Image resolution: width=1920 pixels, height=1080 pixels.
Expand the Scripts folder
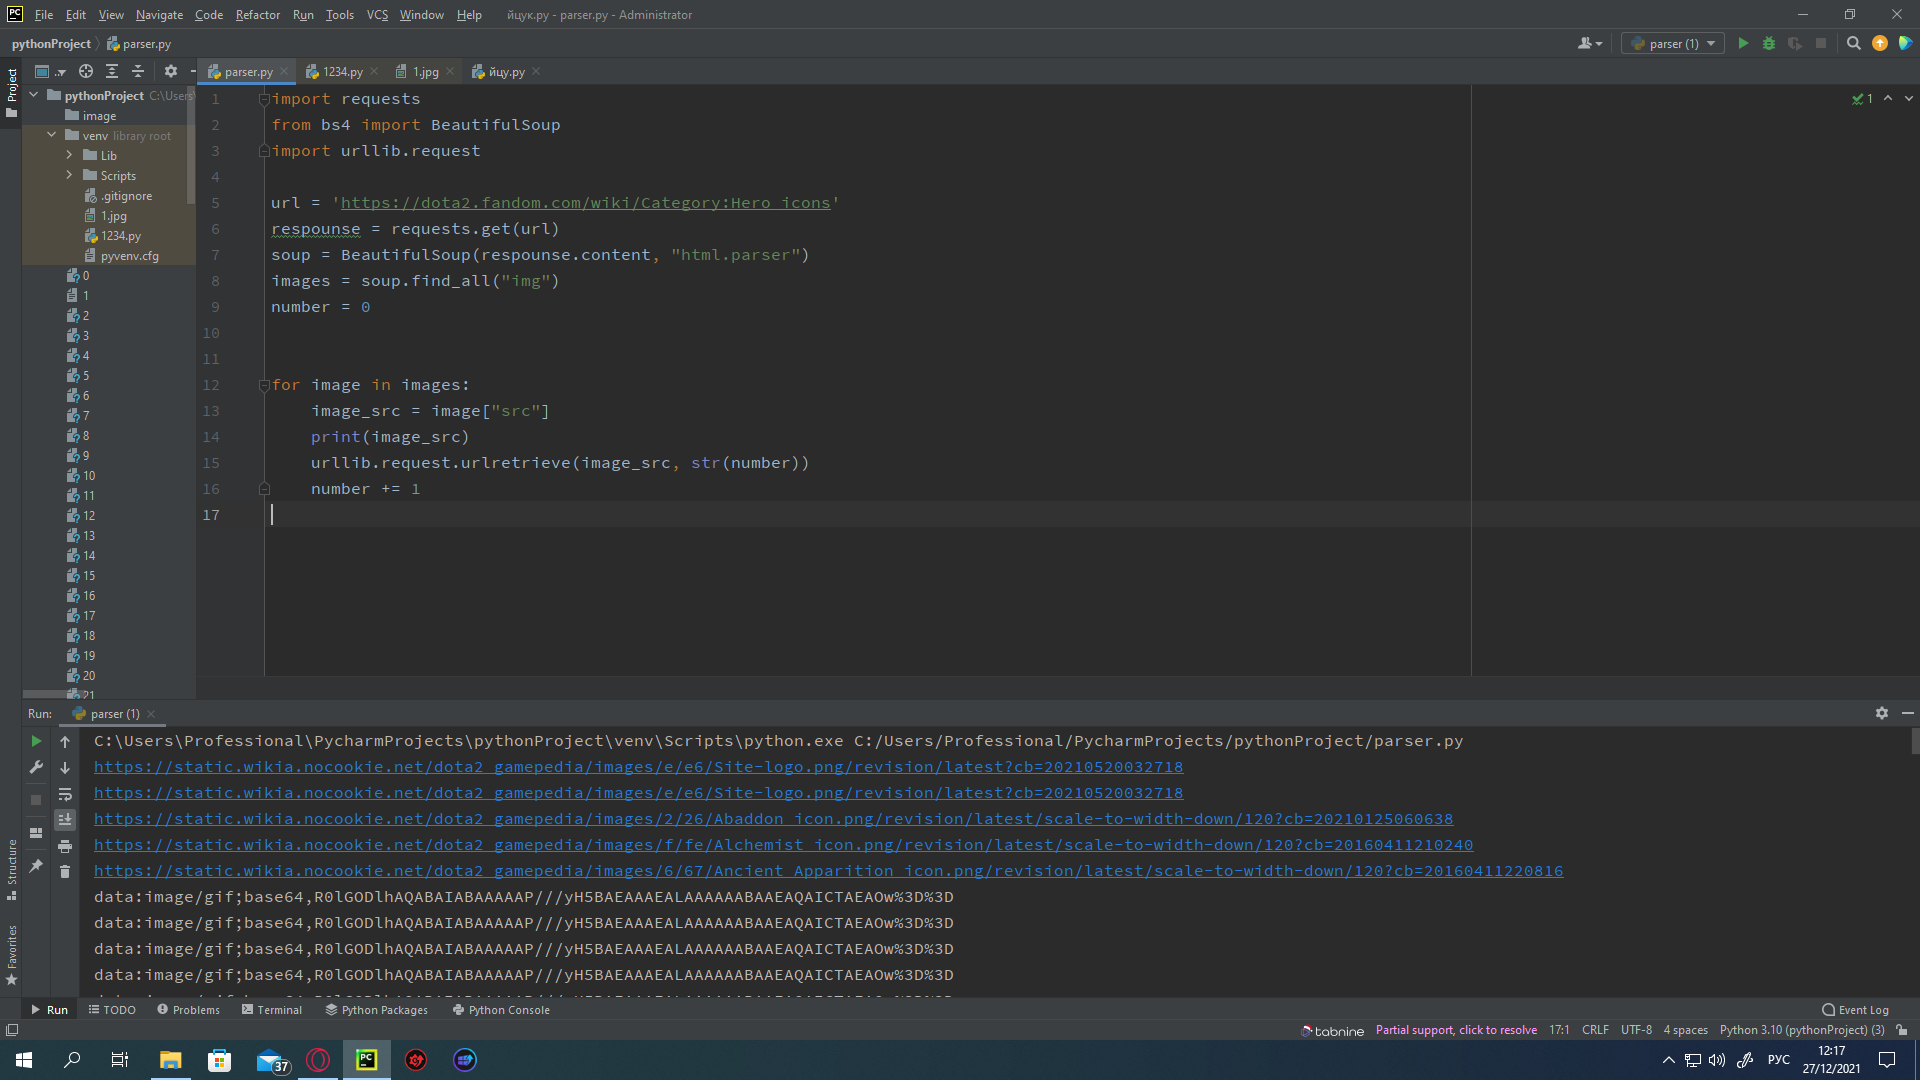tap(69, 175)
